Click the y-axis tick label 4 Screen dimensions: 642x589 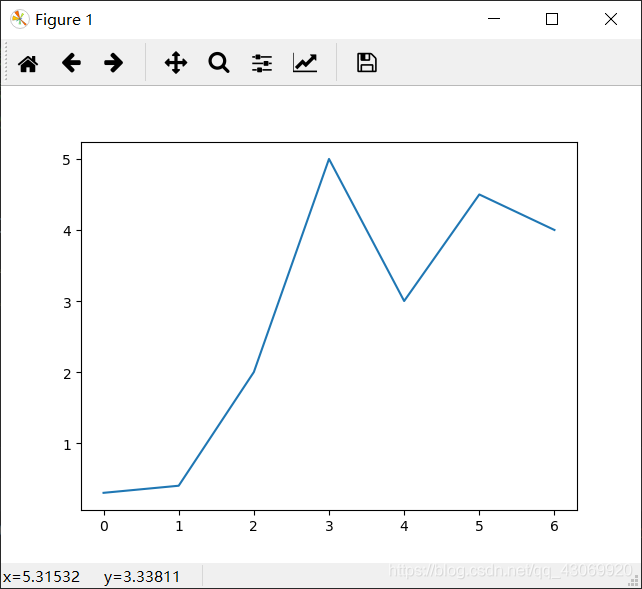coord(67,231)
